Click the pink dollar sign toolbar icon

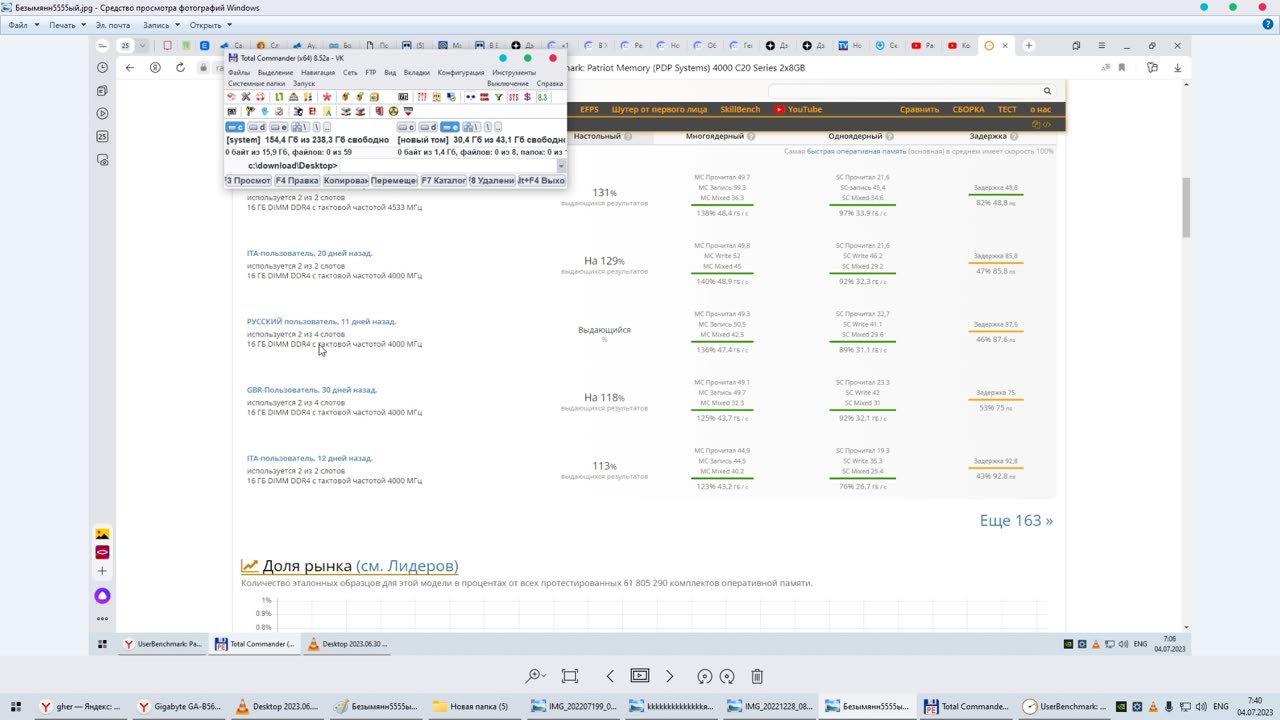(528, 97)
